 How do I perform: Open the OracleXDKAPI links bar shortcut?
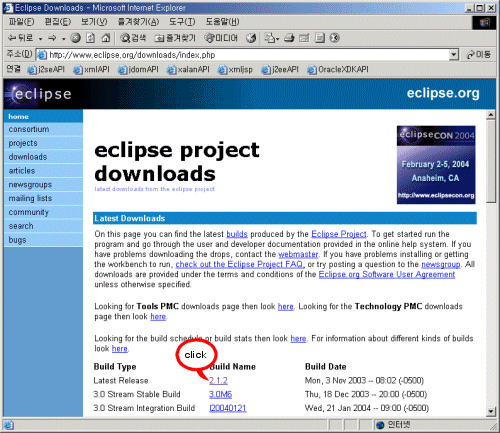pyautogui.click(x=338, y=69)
